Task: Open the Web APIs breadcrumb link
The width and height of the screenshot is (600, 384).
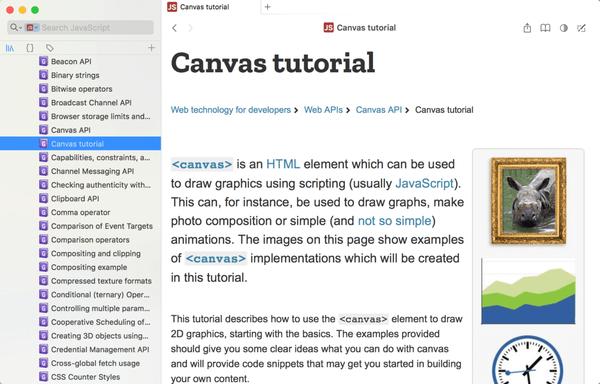Action: [323, 110]
